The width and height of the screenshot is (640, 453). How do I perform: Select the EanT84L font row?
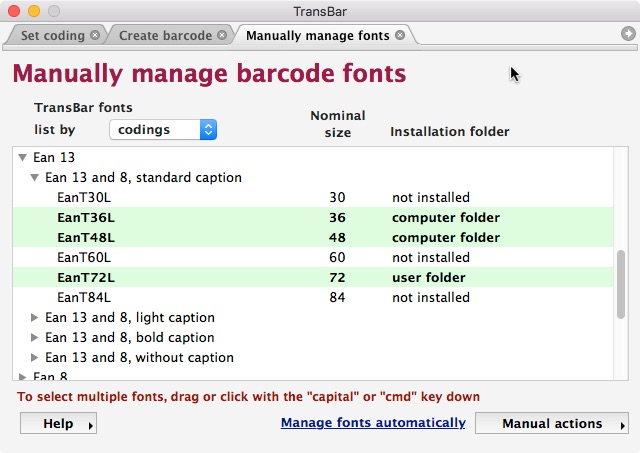[x=313, y=297]
